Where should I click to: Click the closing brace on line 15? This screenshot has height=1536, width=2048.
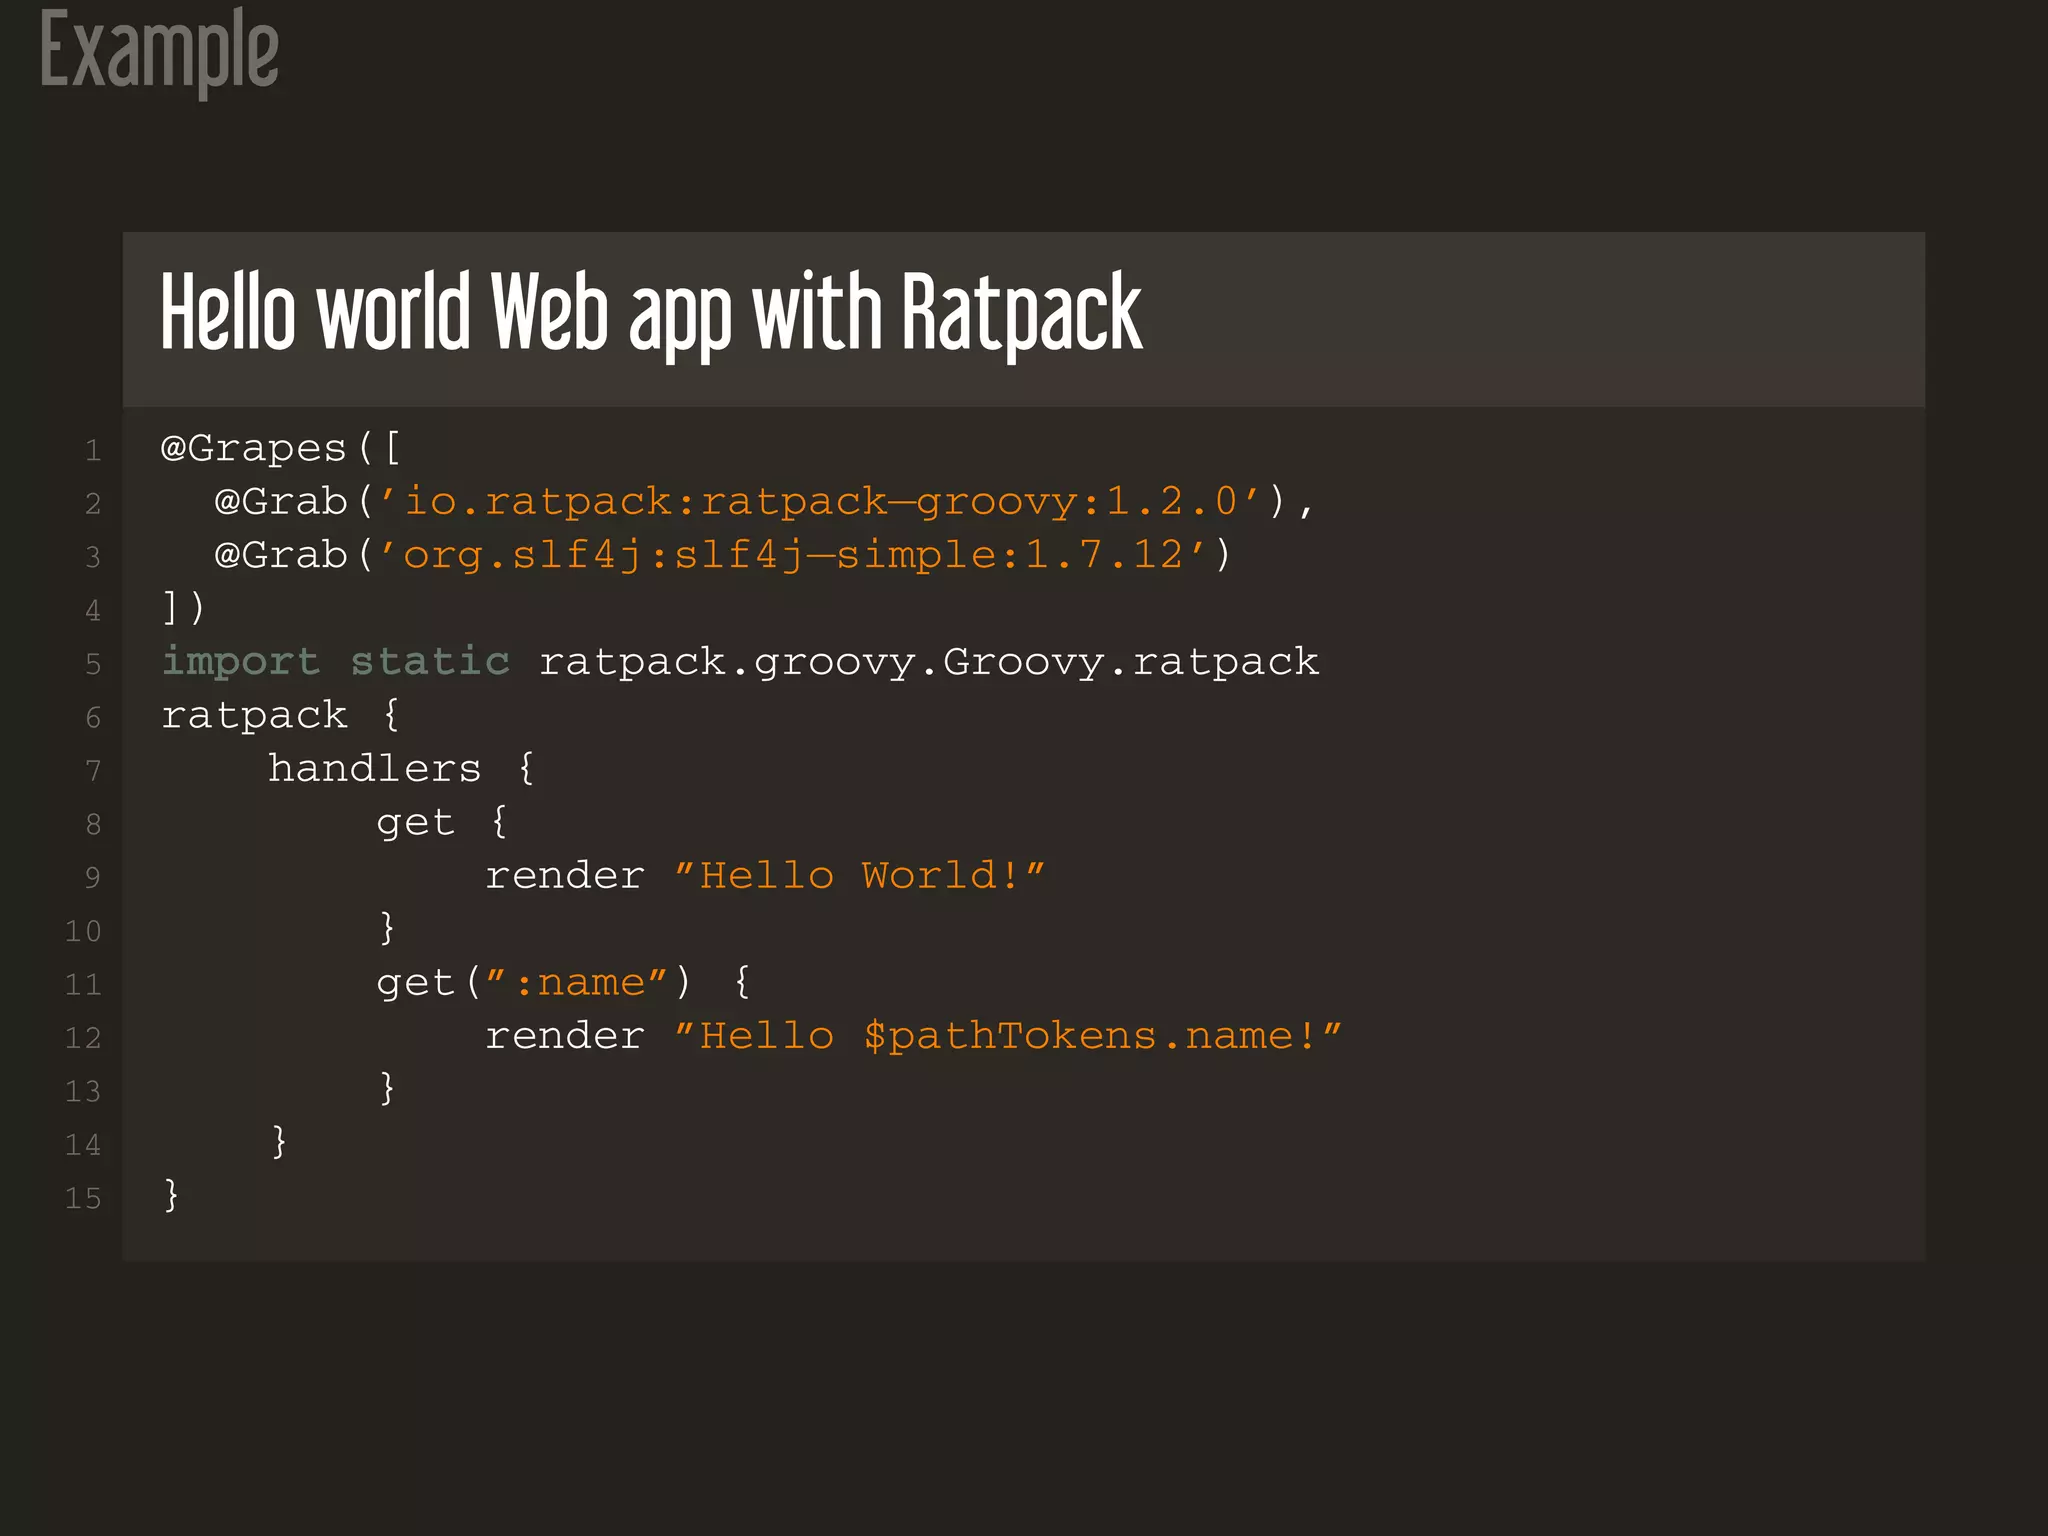tap(172, 1195)
